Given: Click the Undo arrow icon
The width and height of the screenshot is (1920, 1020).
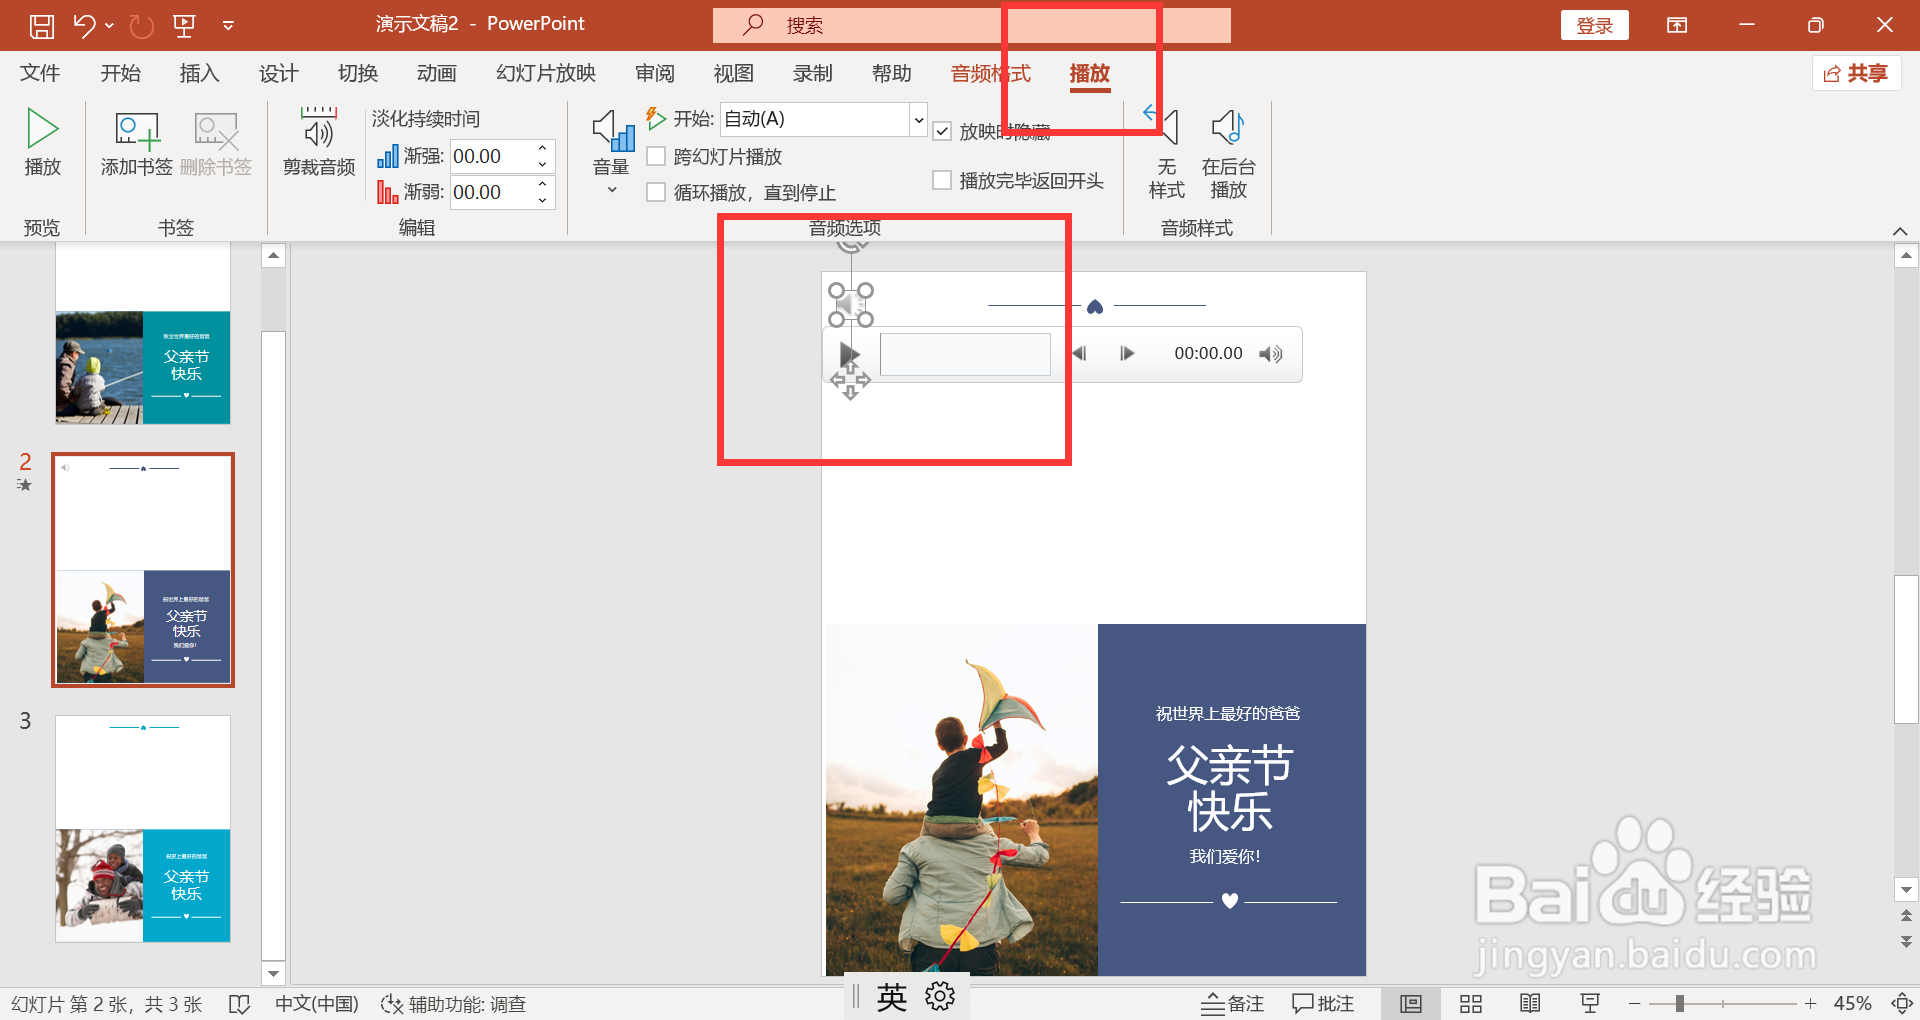Looking at the screenshot, I should click(x=84, y=26).
